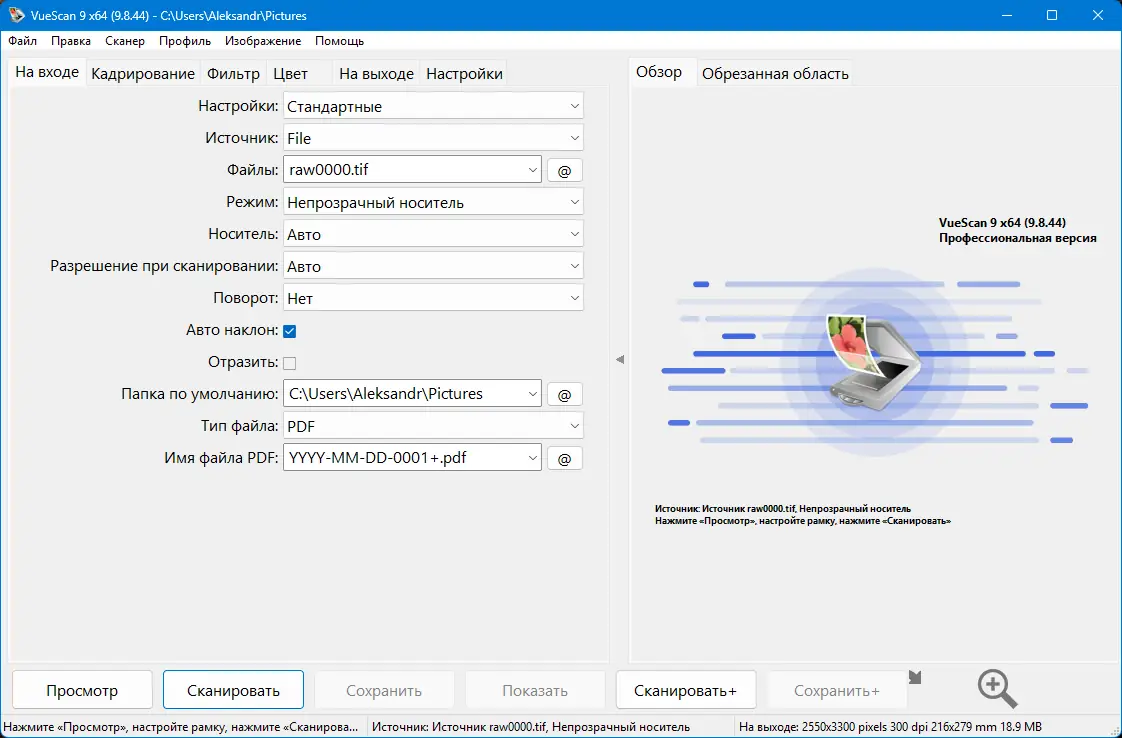This screenshot has height=738, width=1122.
Task: Activate the zoom magnifier tool
Action: 995,689
